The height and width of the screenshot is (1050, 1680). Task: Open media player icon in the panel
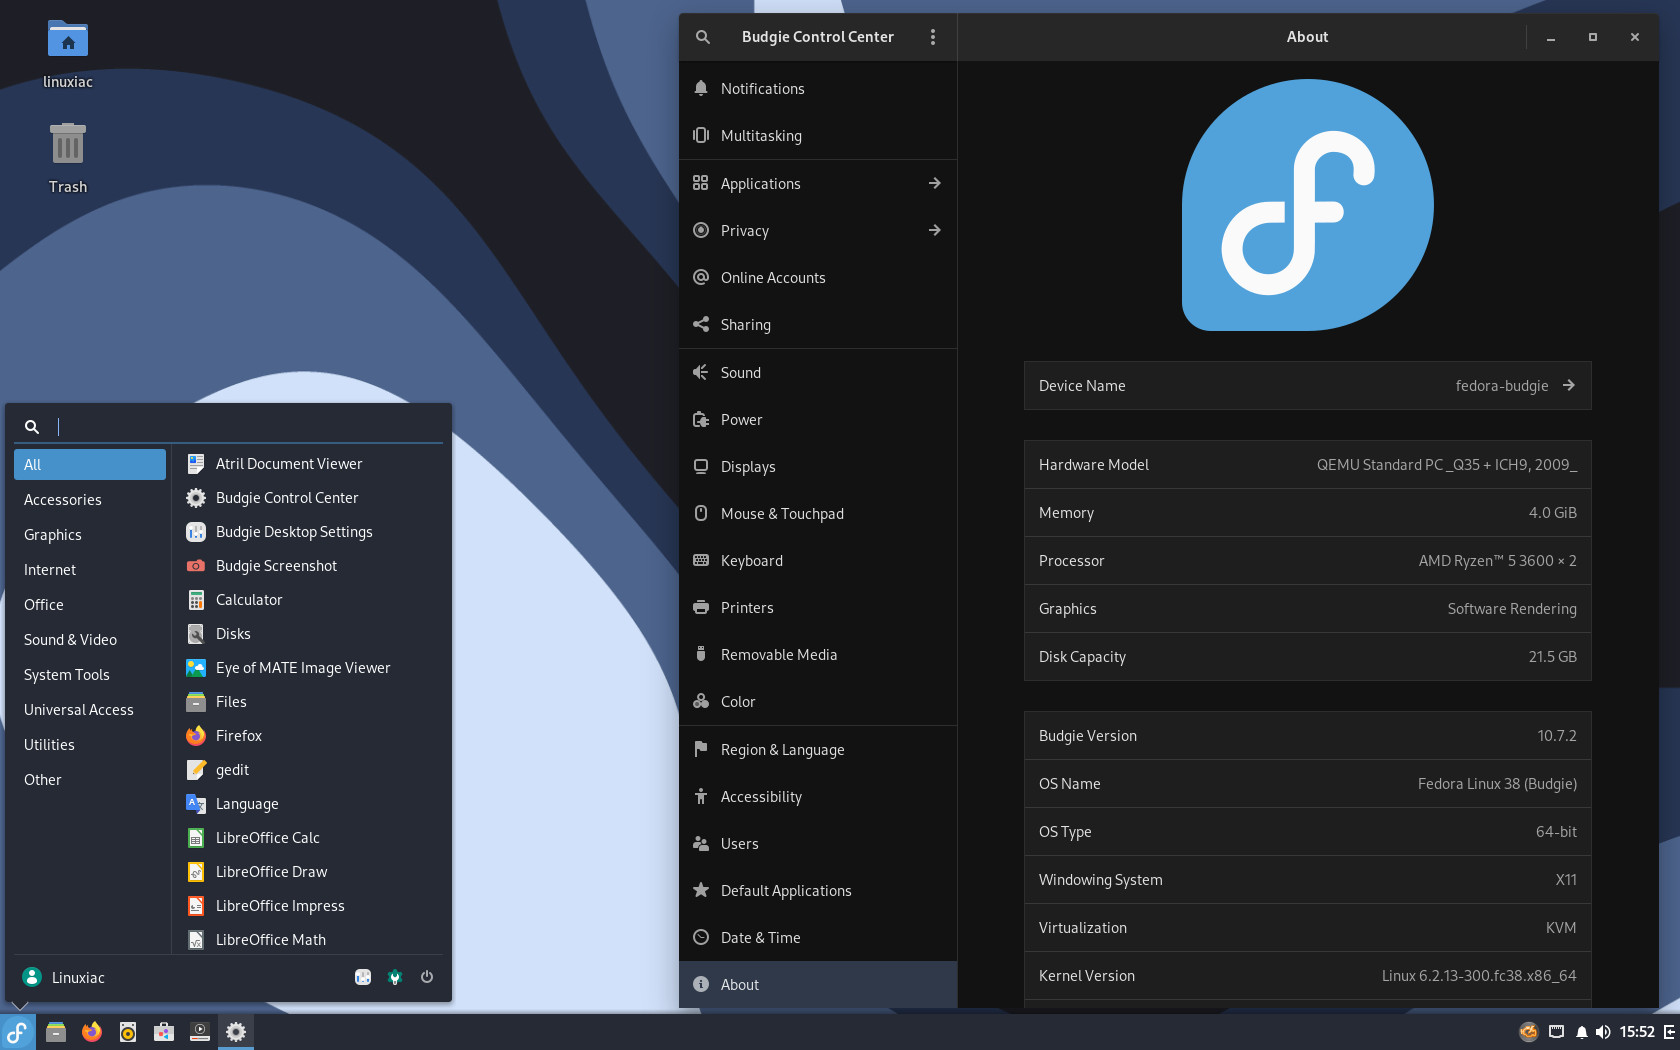(200, 1032)
